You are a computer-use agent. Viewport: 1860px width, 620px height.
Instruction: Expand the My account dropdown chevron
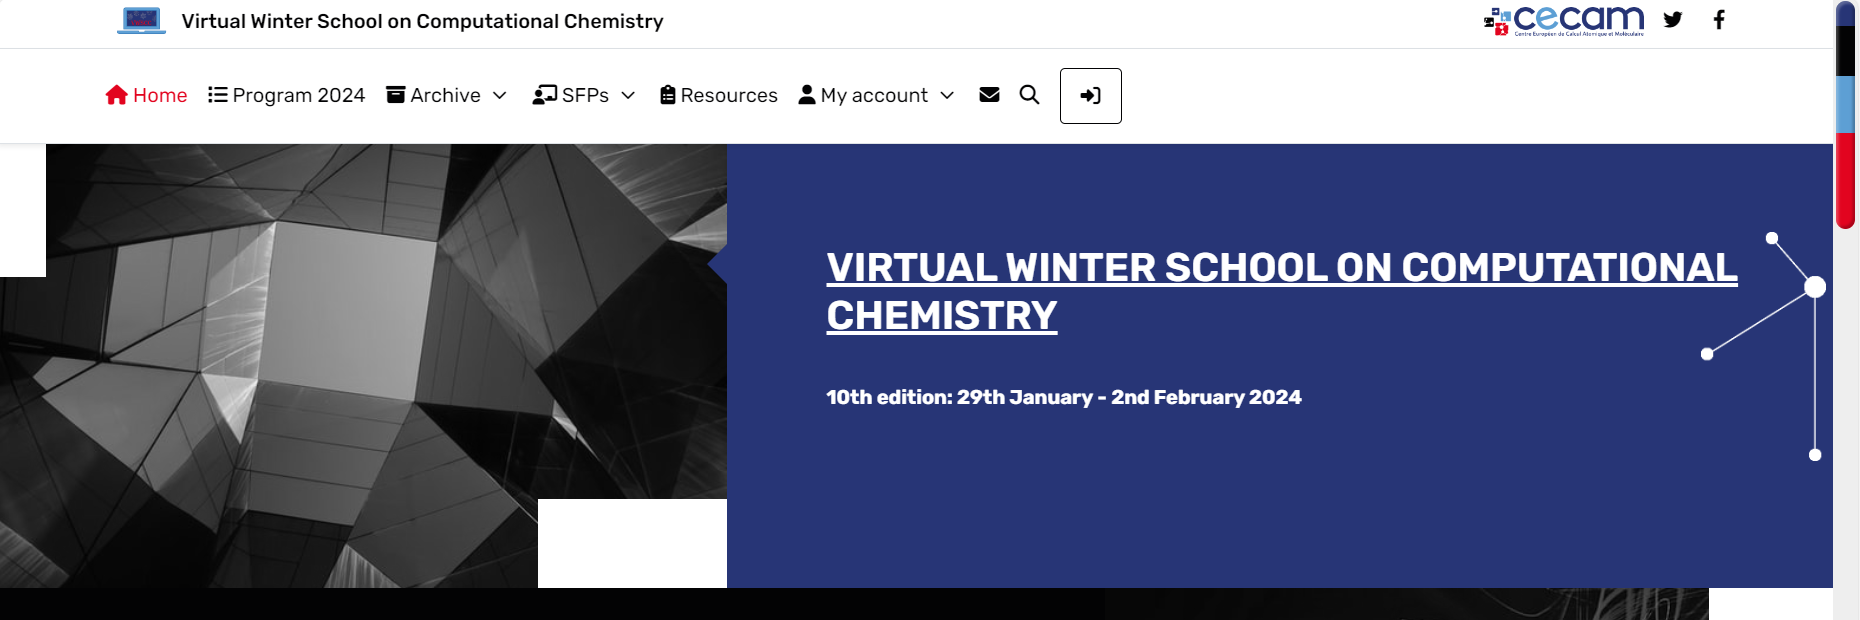[x=947, y=95]
